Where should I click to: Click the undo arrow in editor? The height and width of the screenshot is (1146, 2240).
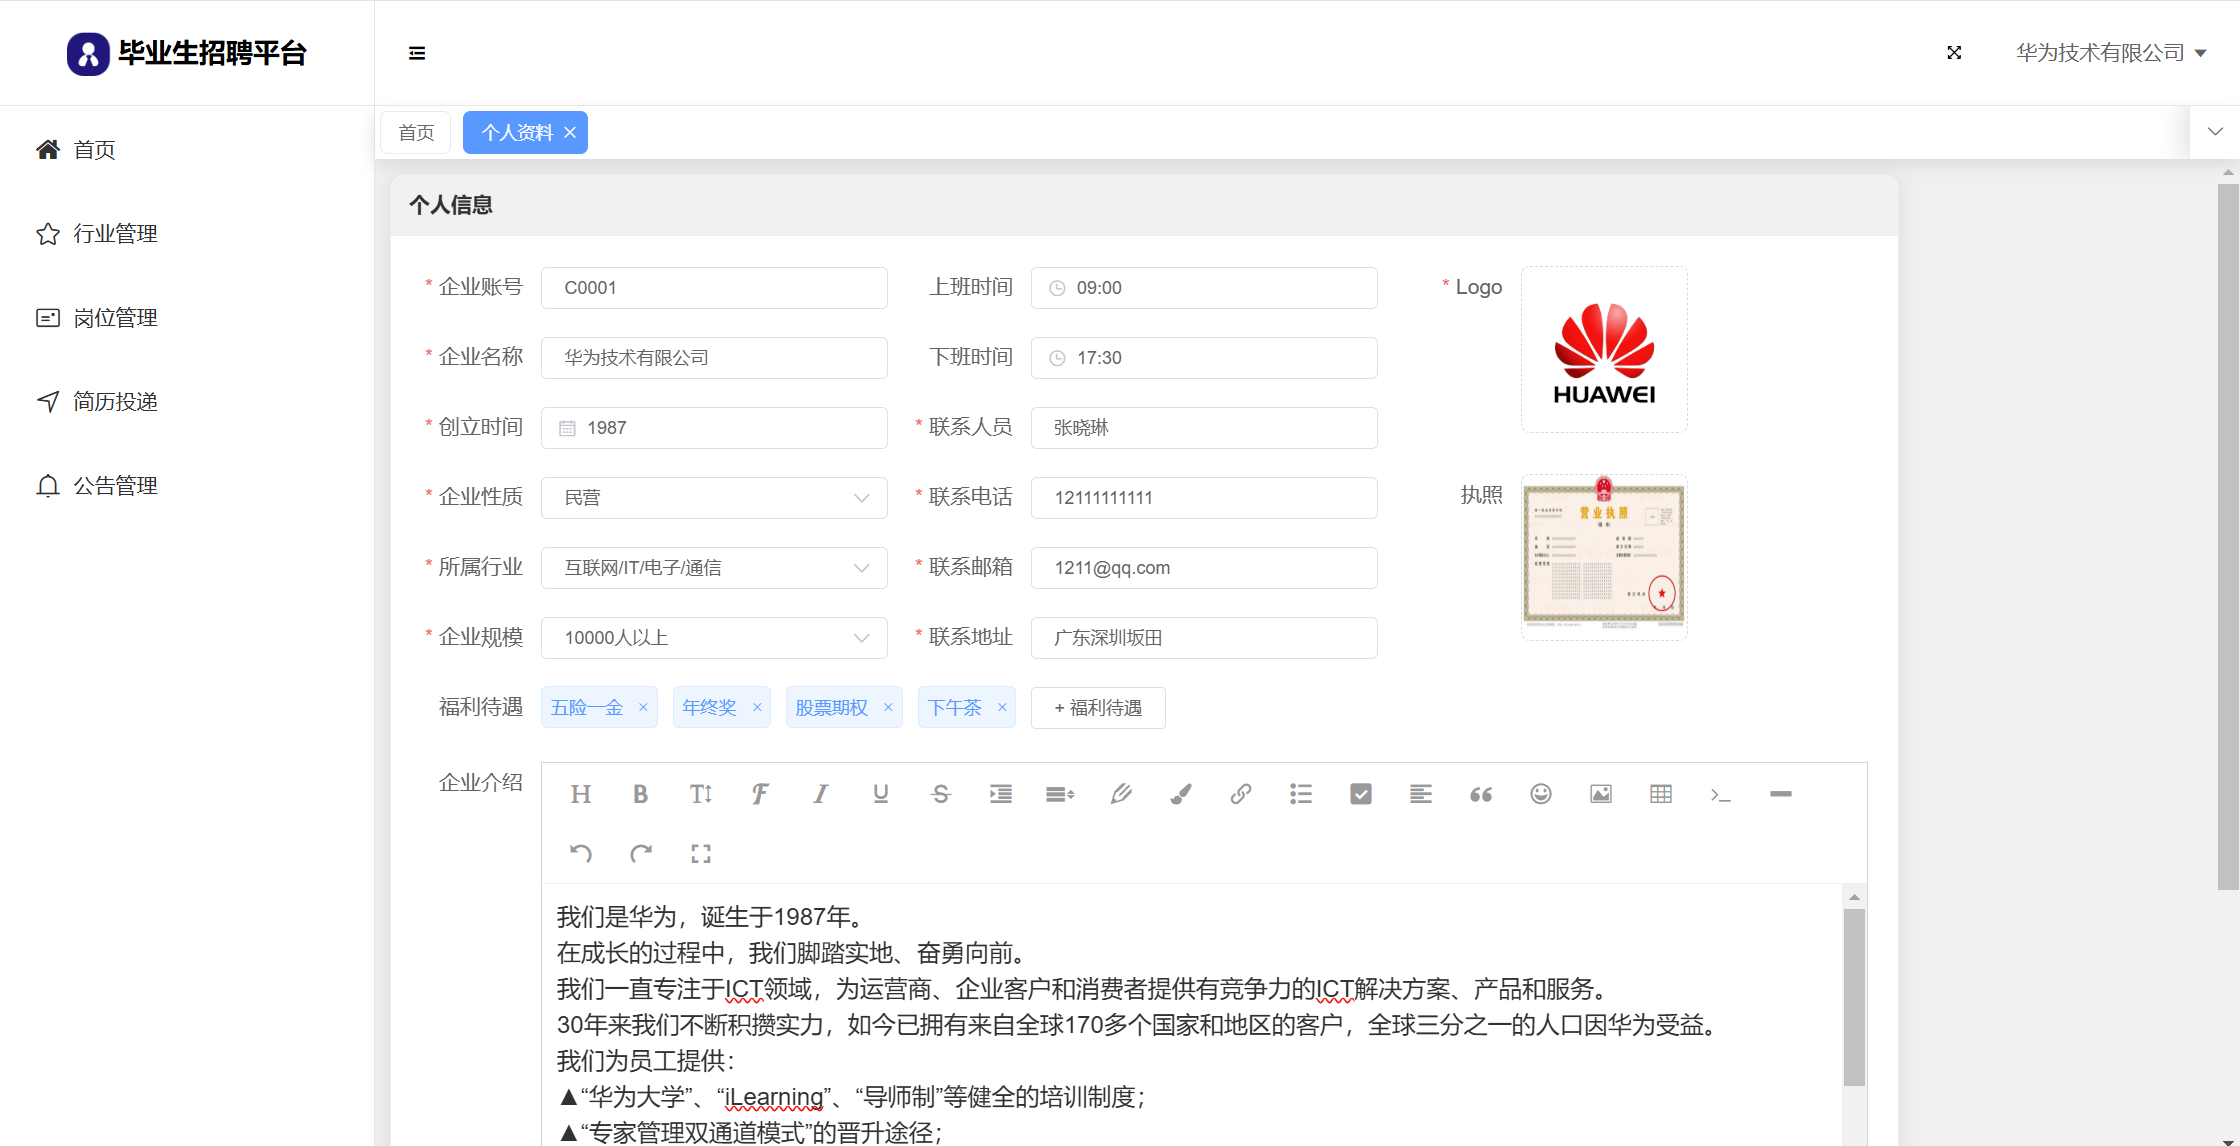pyautogui.click(x=580, y=853)
